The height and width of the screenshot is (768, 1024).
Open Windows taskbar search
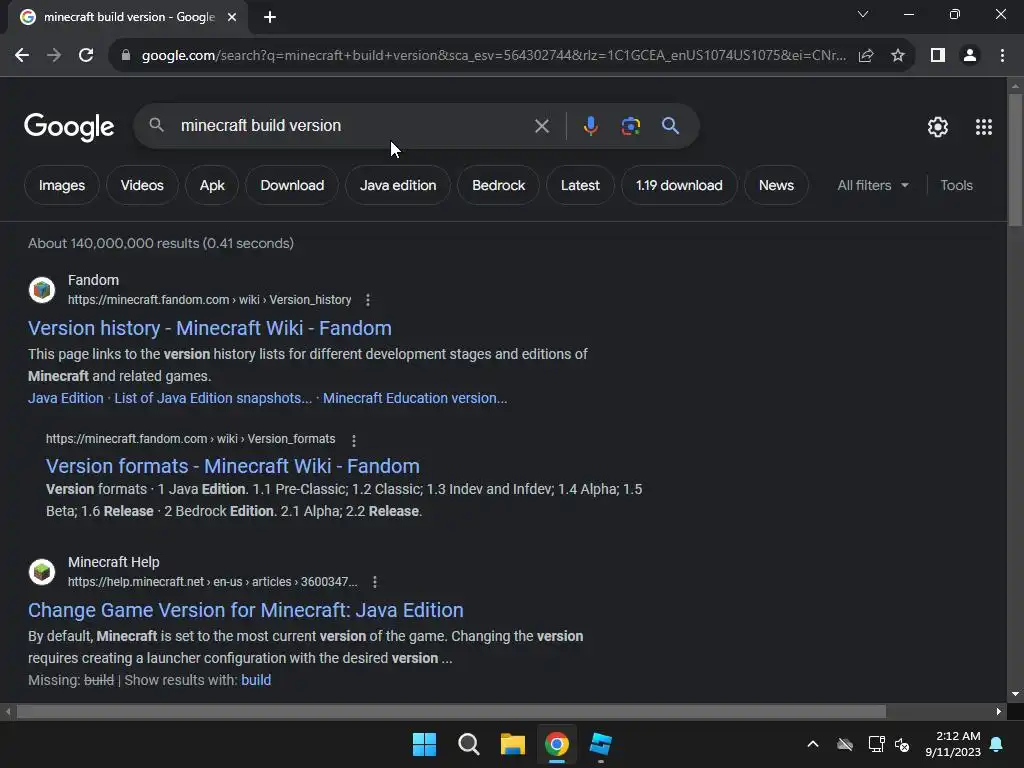point(469,744)
